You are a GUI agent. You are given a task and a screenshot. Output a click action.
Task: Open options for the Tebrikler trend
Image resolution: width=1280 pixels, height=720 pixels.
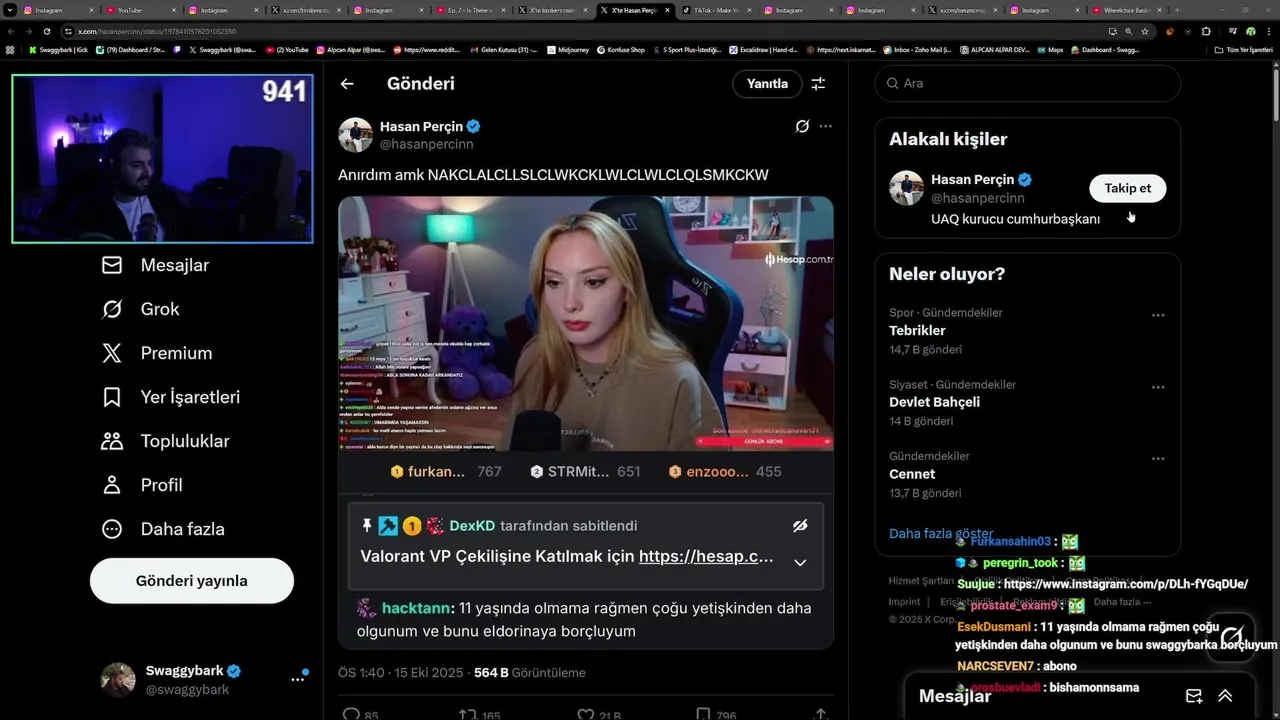pyautogui.click(x=1158, y=315)
